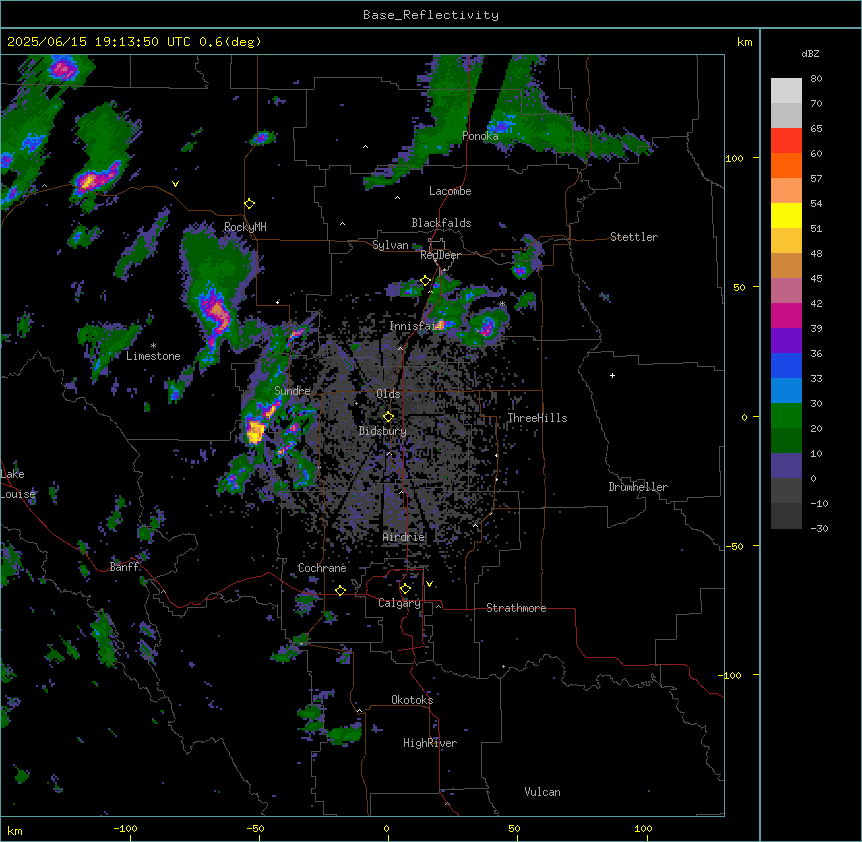Select the ThreeHills label
862x842 pixels.
coord(537,418)
